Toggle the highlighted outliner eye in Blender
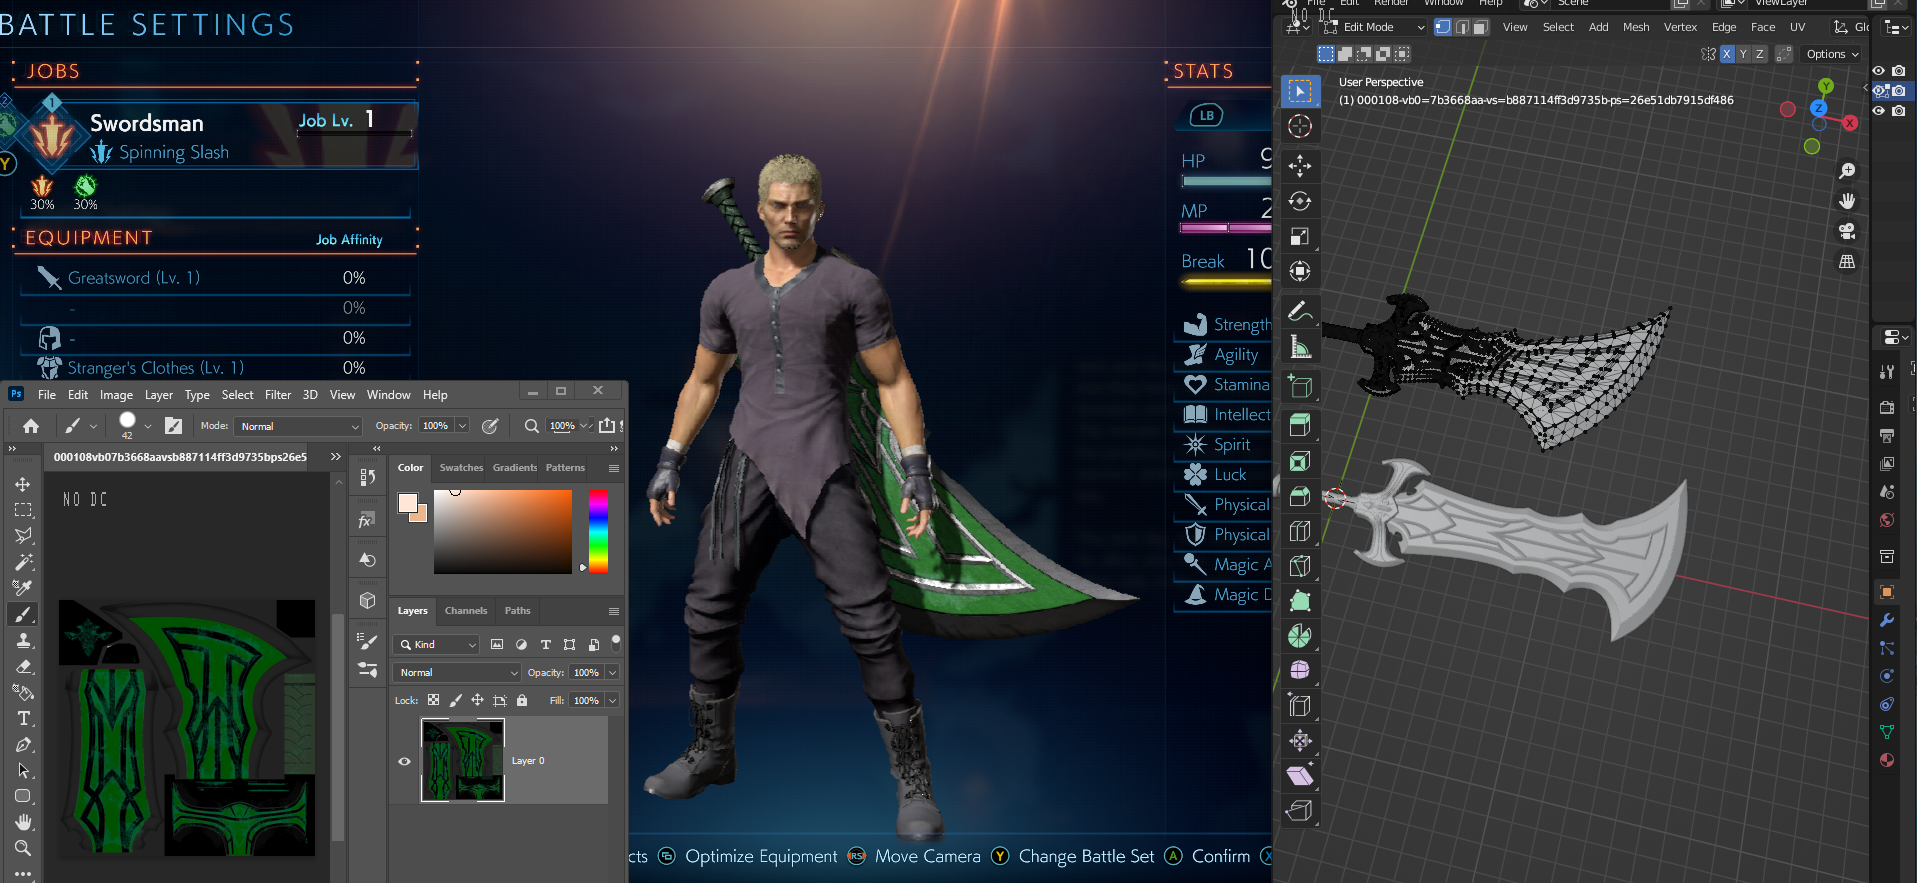 [1880, 91]
